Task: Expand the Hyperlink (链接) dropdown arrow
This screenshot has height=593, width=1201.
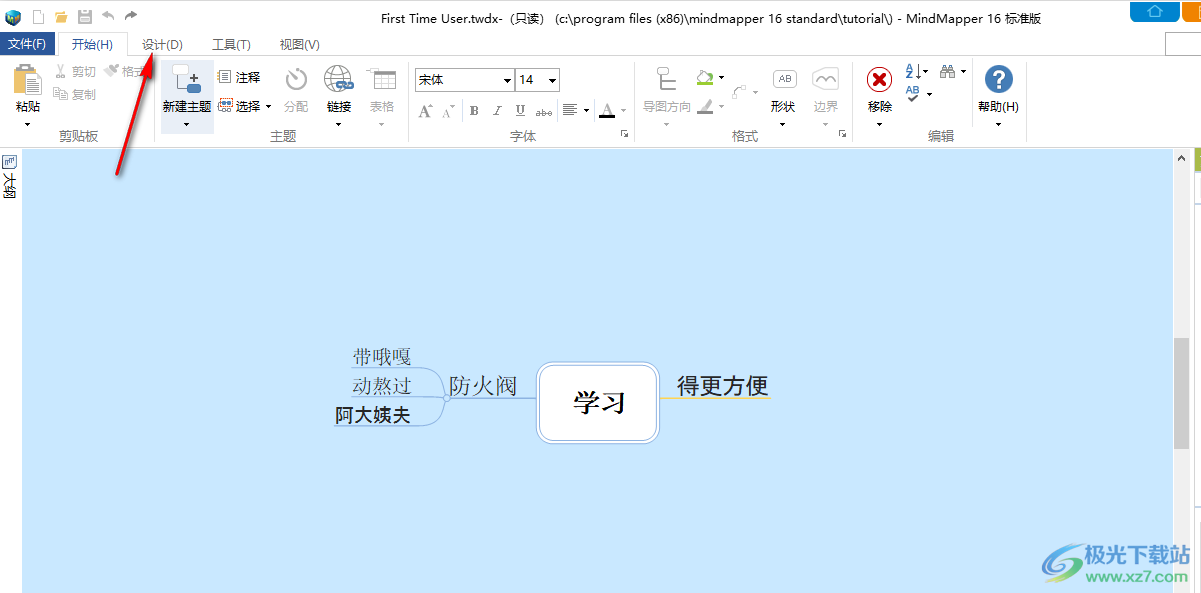Action: [338, 125]
